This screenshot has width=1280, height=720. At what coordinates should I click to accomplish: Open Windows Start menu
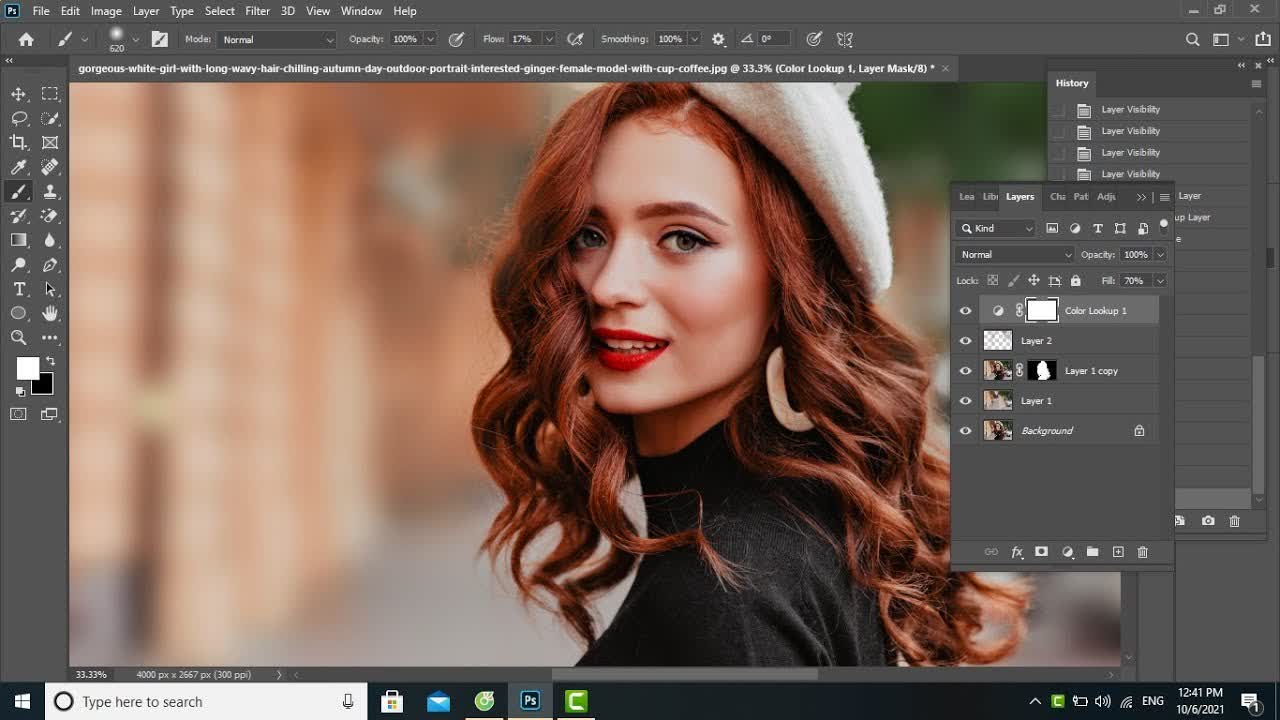[x=22, y=702]
